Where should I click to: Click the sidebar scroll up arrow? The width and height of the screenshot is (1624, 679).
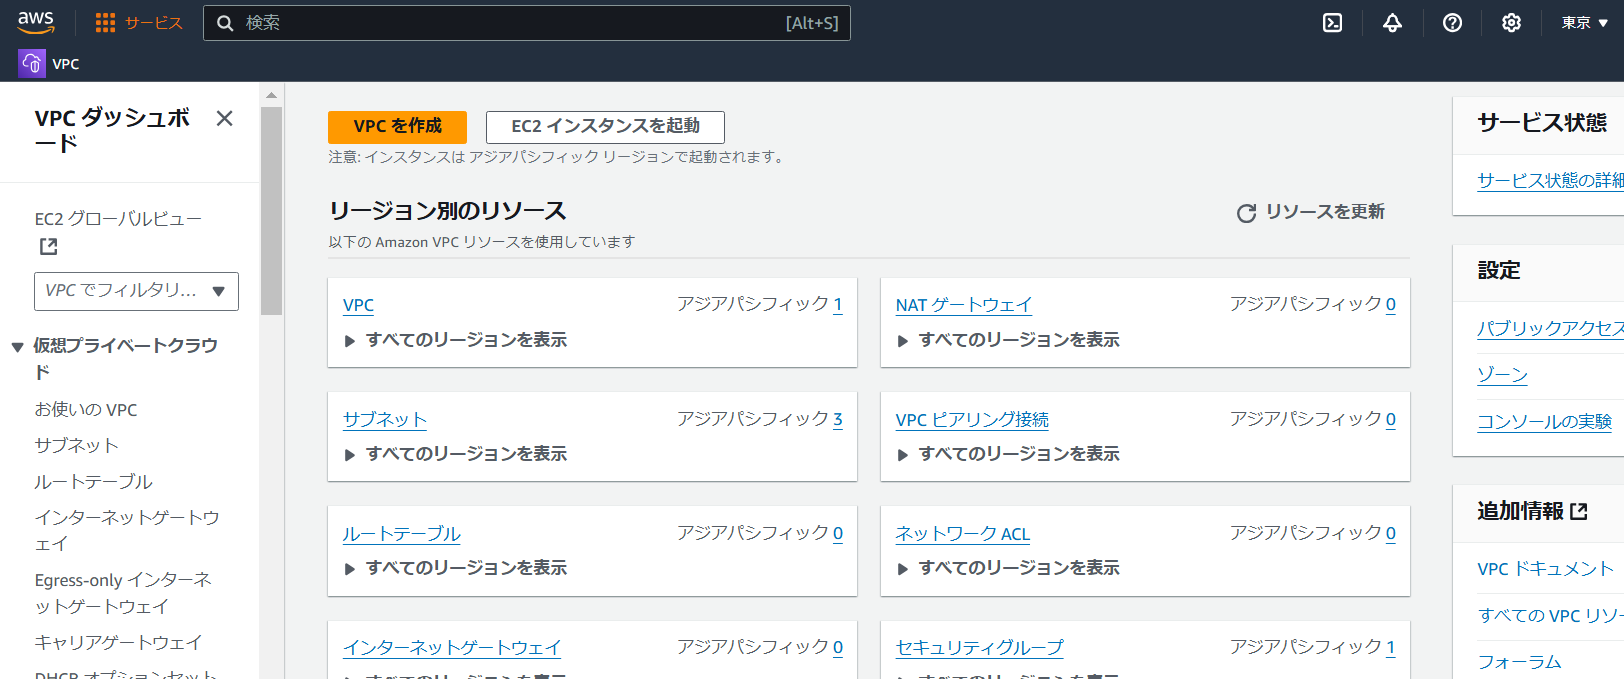(x=271, y=95)
